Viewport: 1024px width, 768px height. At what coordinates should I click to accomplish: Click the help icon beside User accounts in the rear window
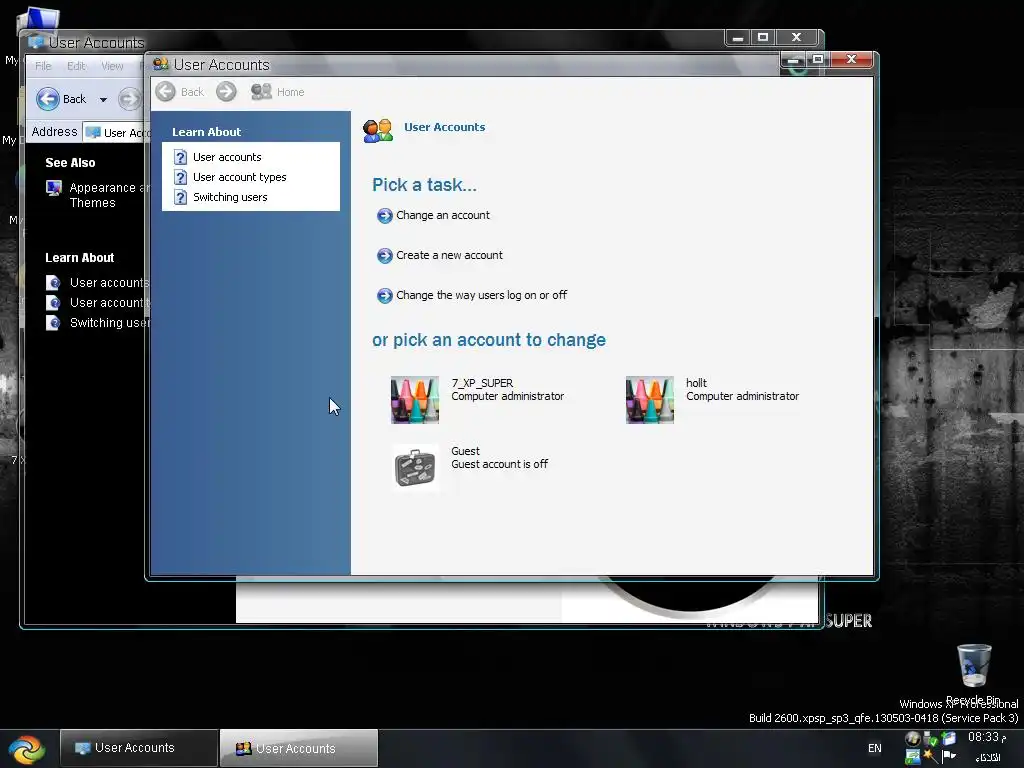click(x=53, y=283)
